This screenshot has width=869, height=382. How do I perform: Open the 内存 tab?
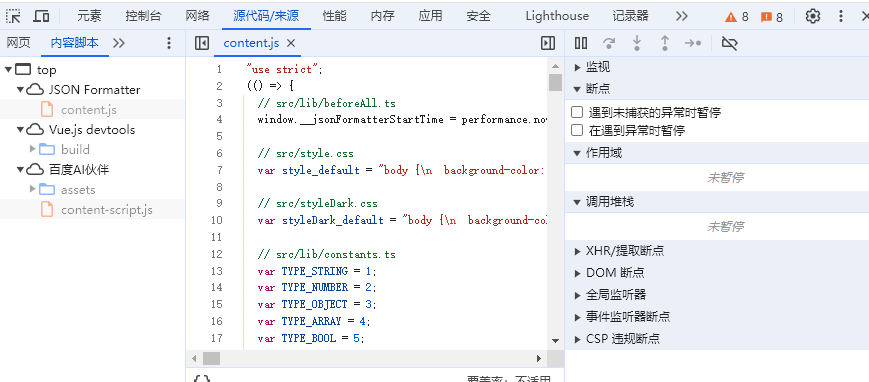point(382,16)
